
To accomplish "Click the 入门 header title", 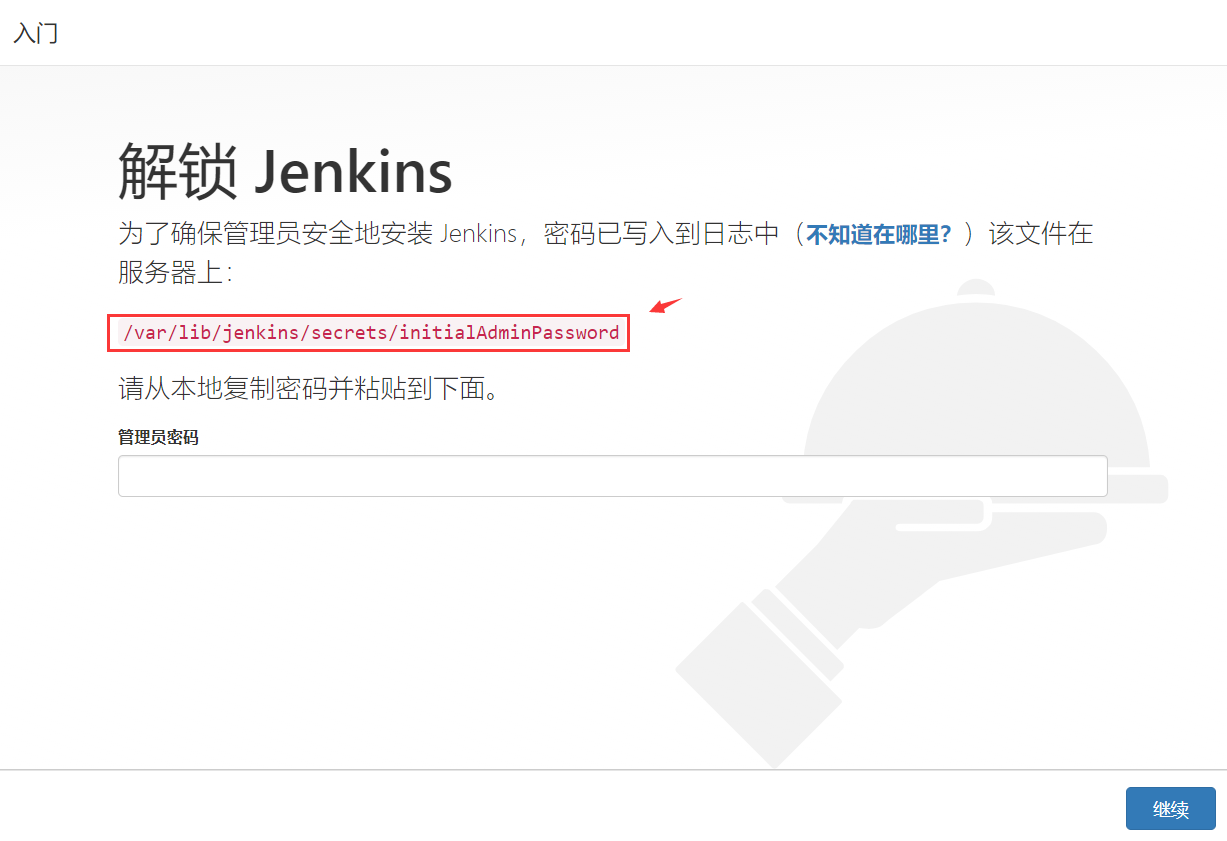I will (36, 33).
